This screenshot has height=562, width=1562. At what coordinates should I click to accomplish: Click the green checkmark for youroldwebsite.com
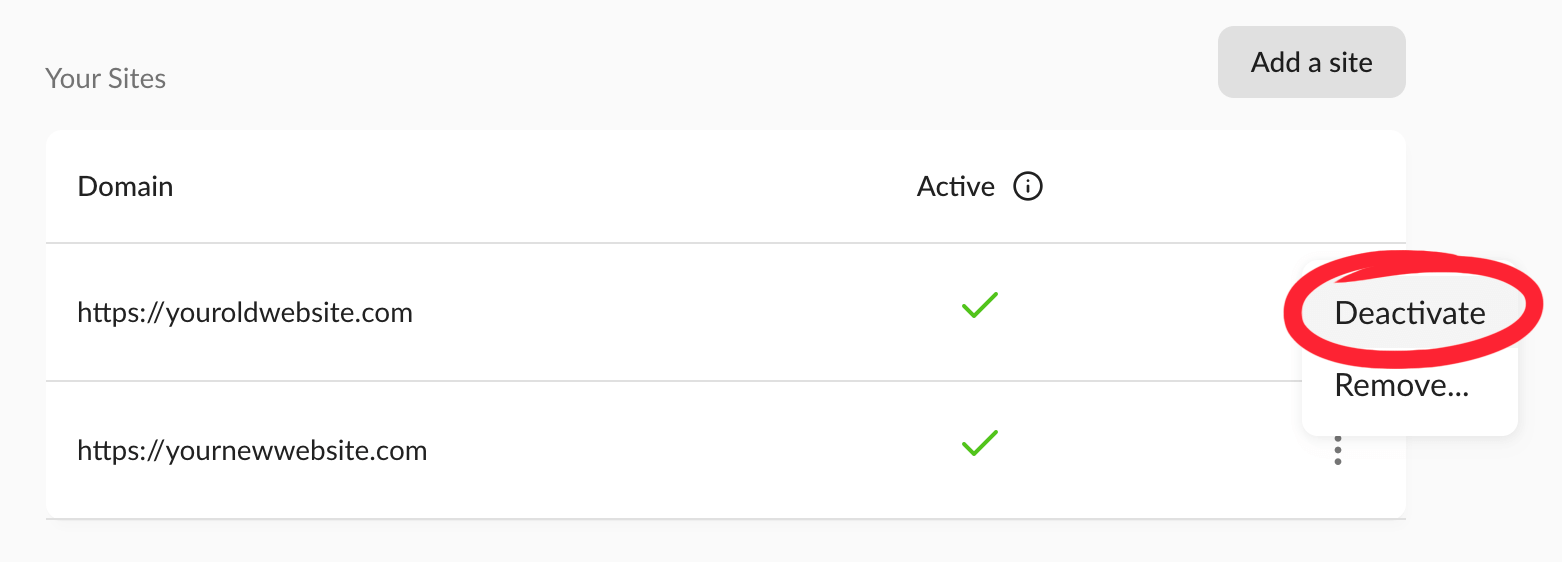coord(980,305)
